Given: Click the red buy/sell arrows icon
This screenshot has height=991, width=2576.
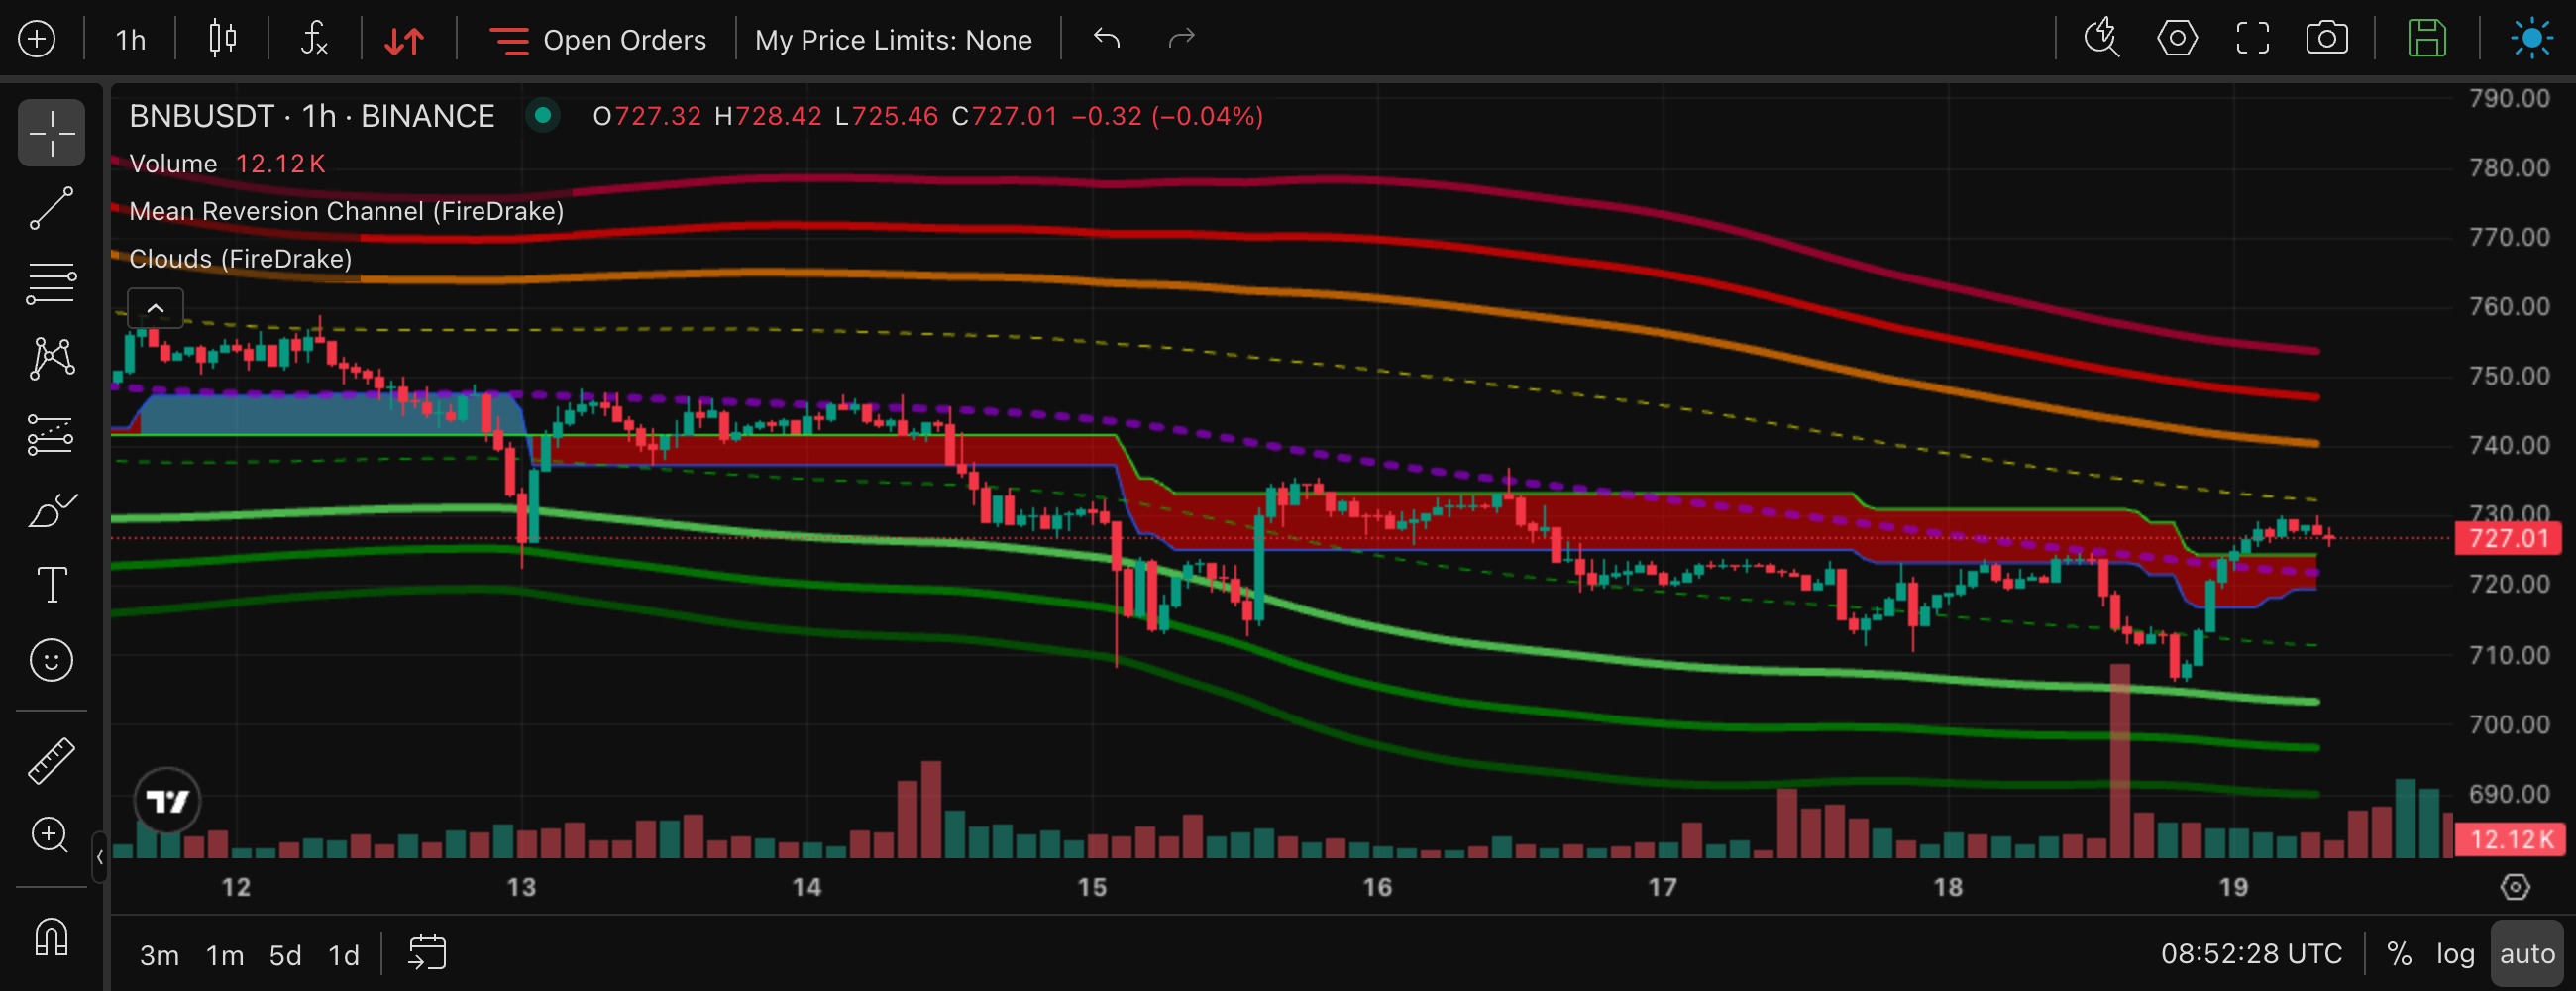Looking at the screenshot, I should [405, 40].
